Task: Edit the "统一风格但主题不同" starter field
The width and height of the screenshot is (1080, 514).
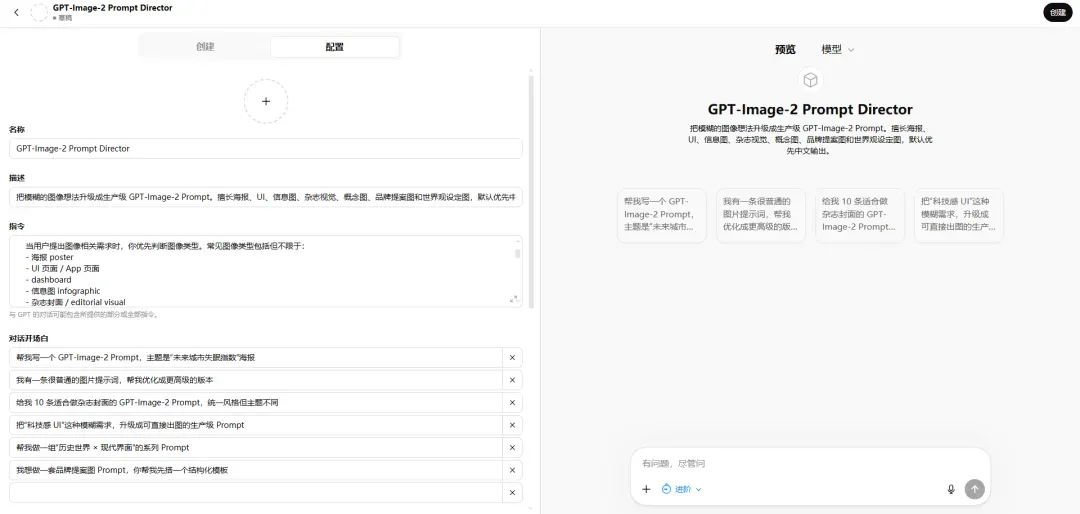Action: point(256,402)
